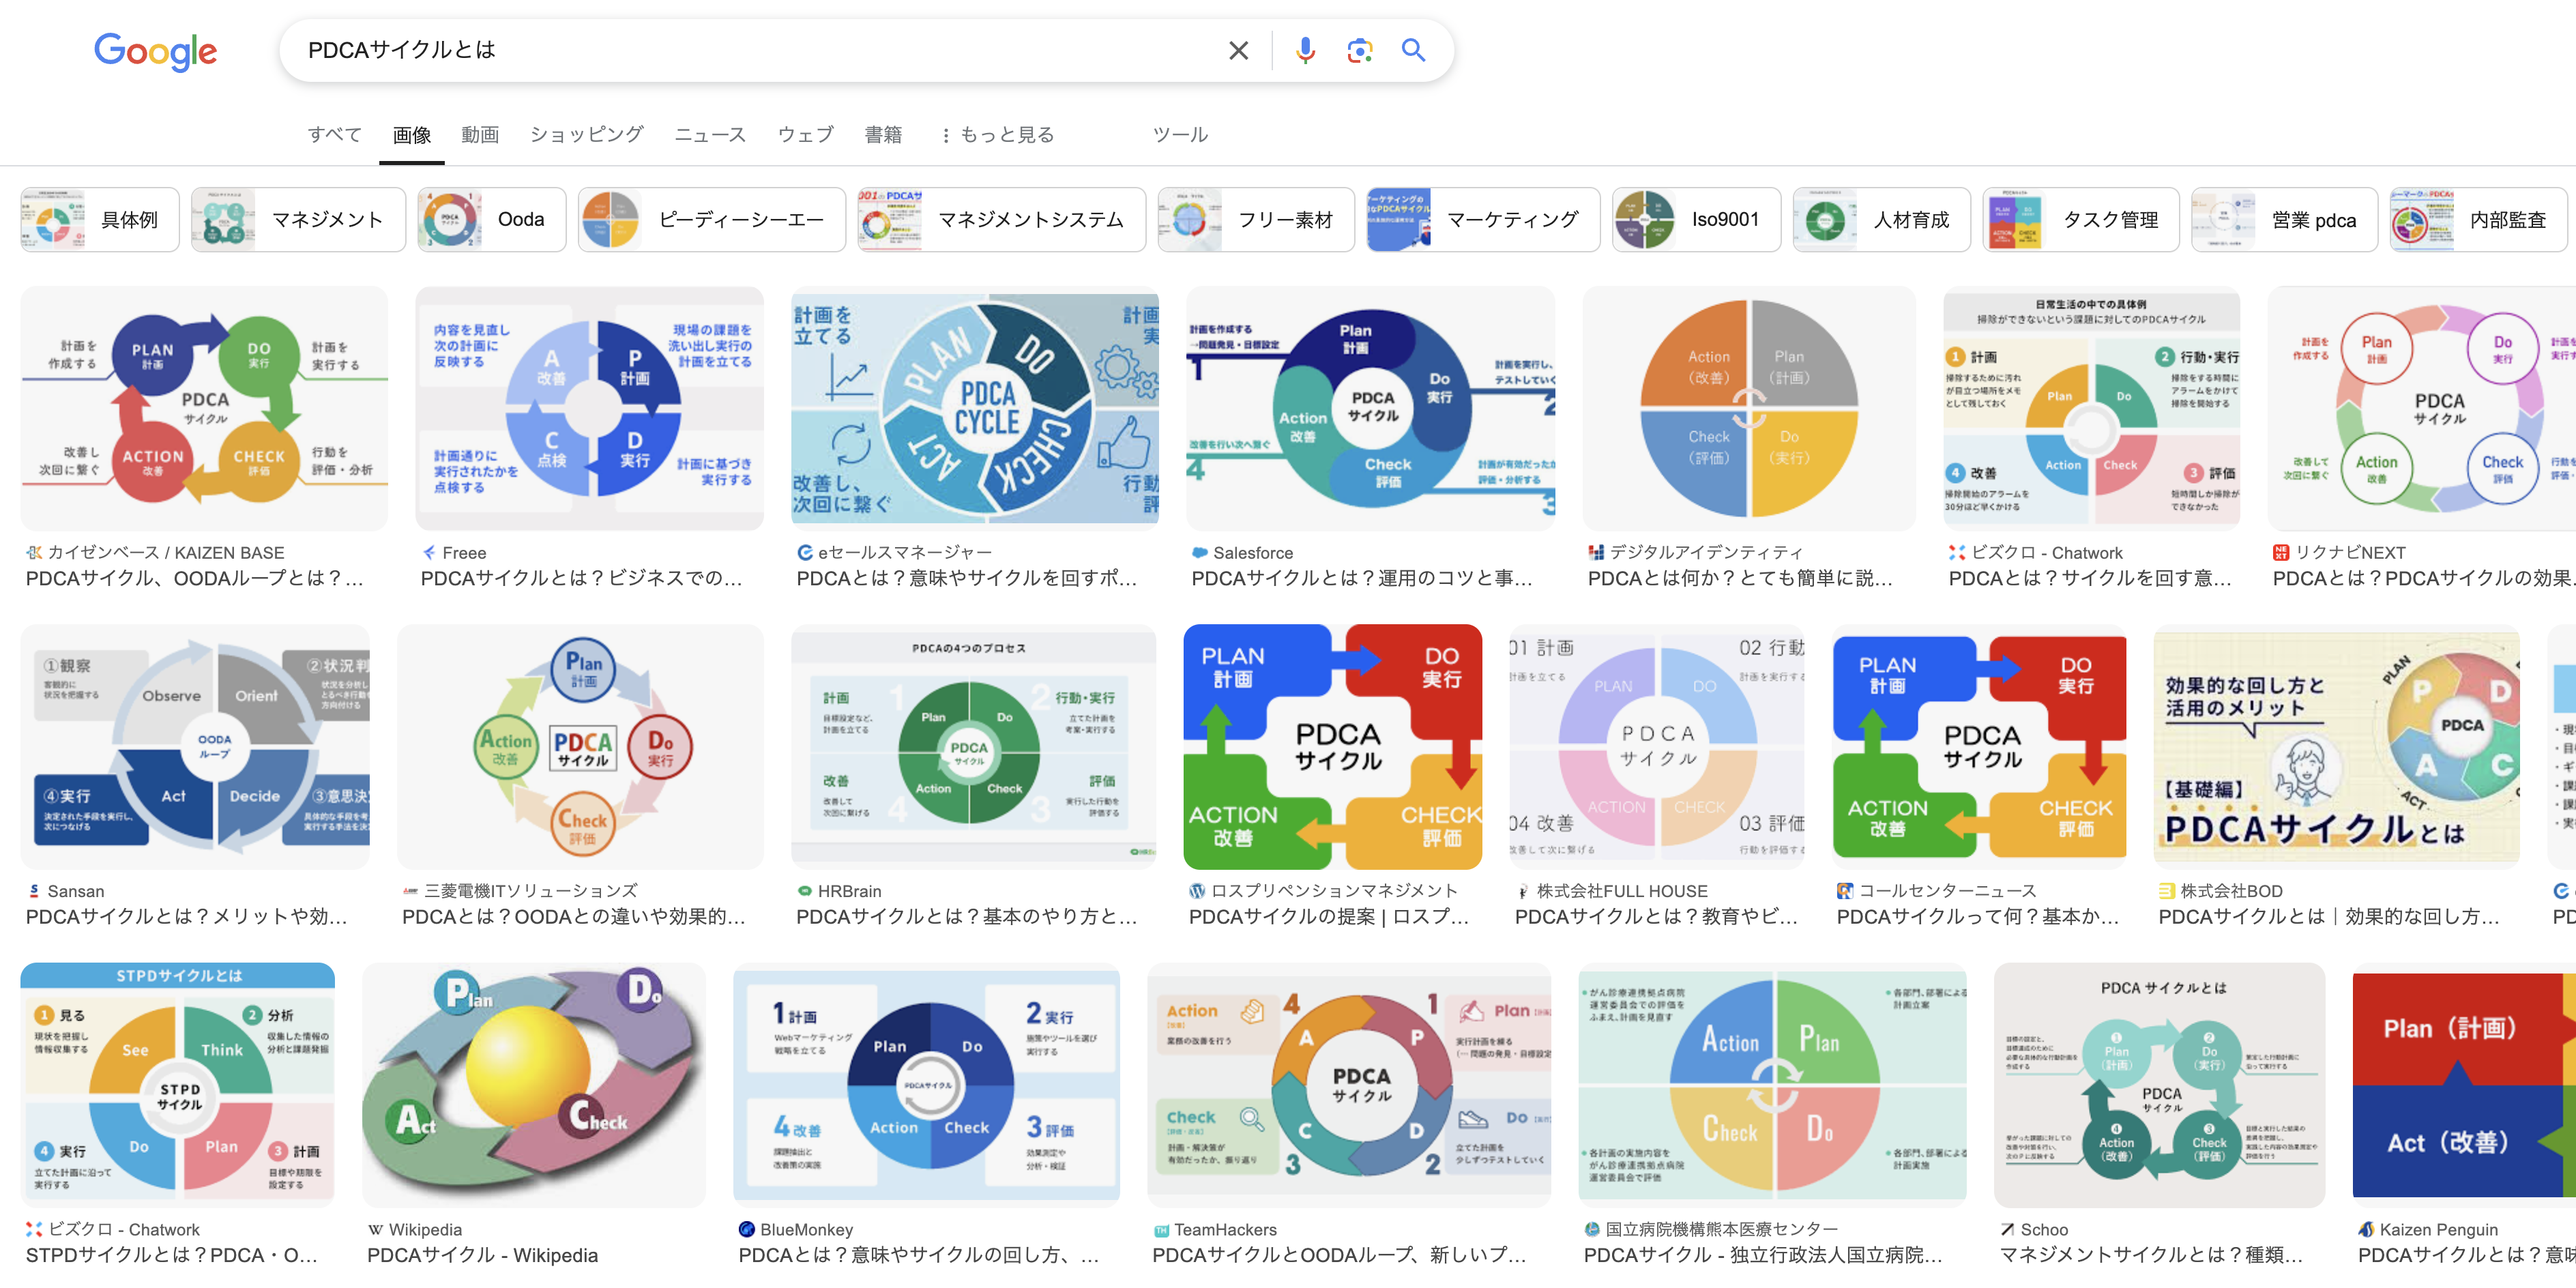Image resolution: width=2576 pixels, height=1288 pixels.
Task: Click the Freee source favicon
Action: [x=429, y=552]
